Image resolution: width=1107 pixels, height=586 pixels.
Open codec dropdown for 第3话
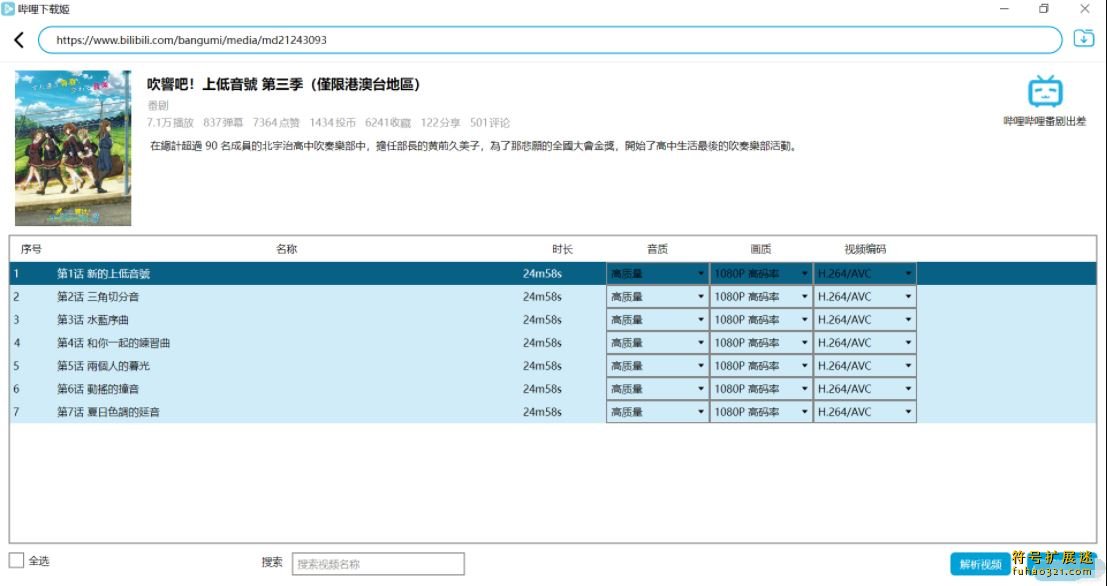[865, 320]
